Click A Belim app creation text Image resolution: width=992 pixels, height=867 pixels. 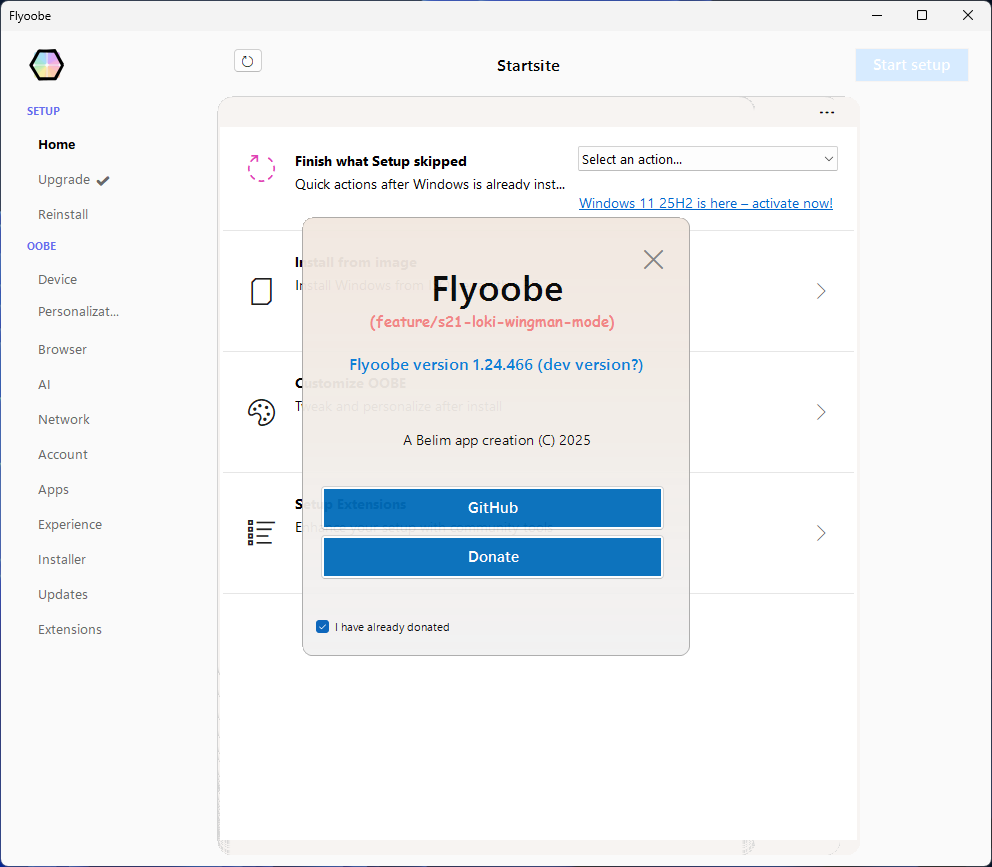[497, 440]
